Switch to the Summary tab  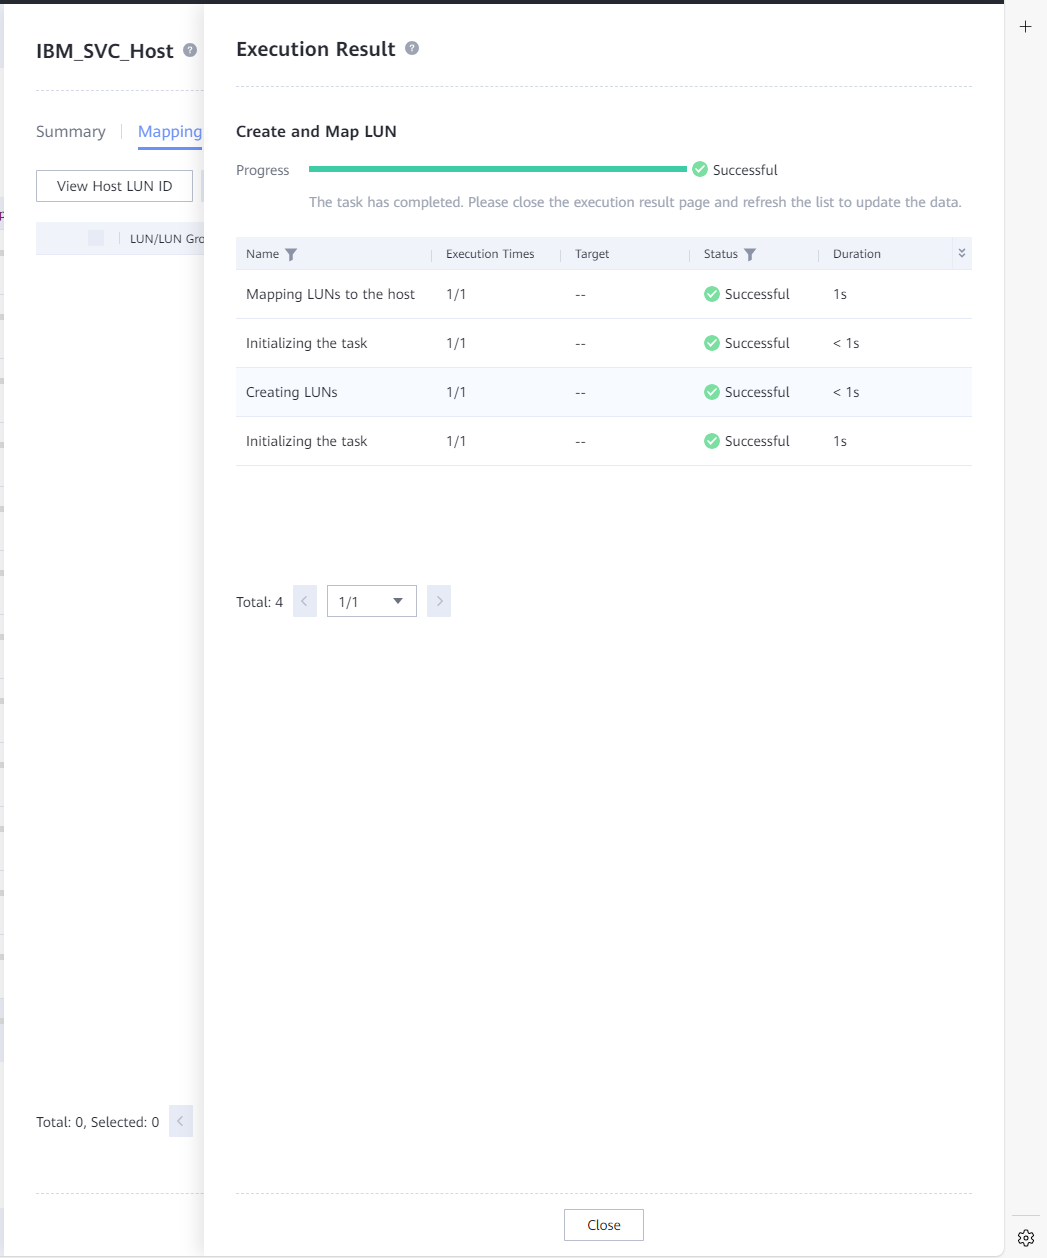click(x=71, y=132)
